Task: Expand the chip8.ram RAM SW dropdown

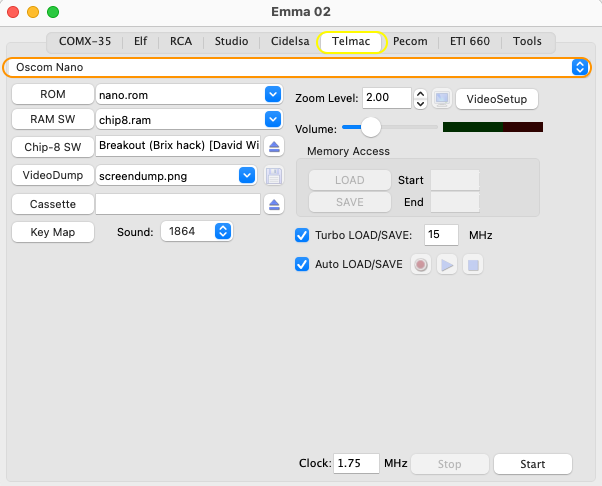Action: pos(273,119)
